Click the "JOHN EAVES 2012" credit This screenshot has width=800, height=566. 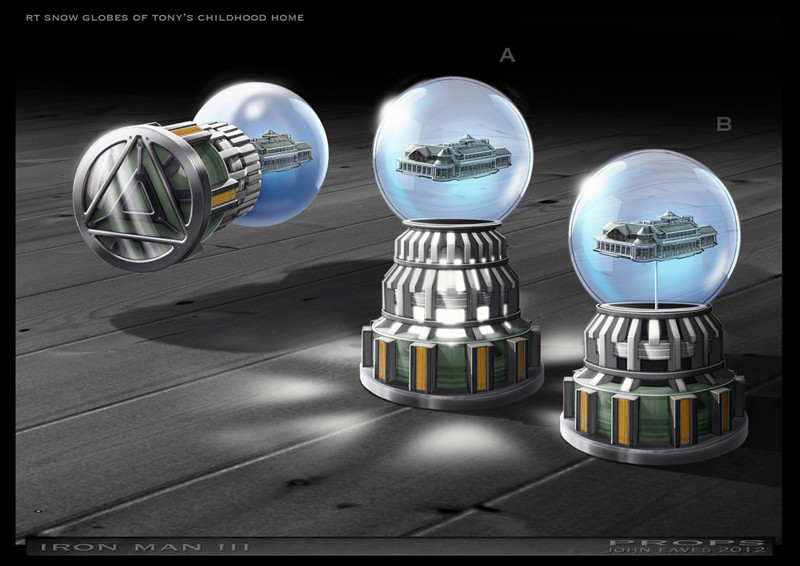(x=685, y=550)
